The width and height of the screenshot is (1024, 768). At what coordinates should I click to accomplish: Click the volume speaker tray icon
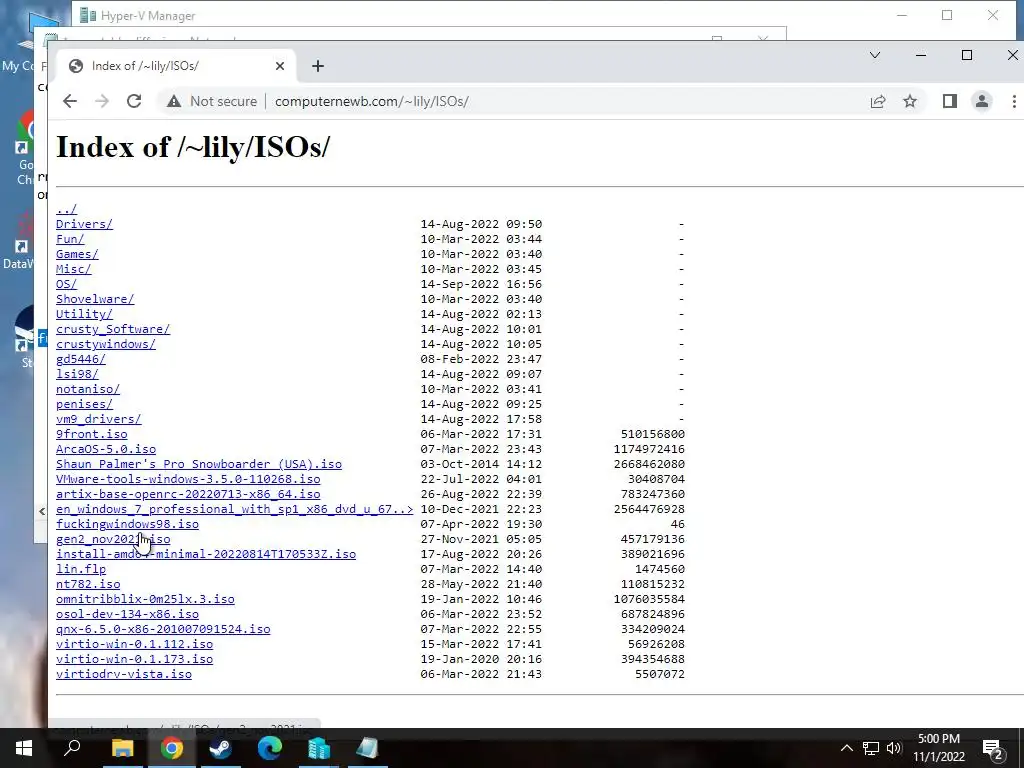pos(894,748)
